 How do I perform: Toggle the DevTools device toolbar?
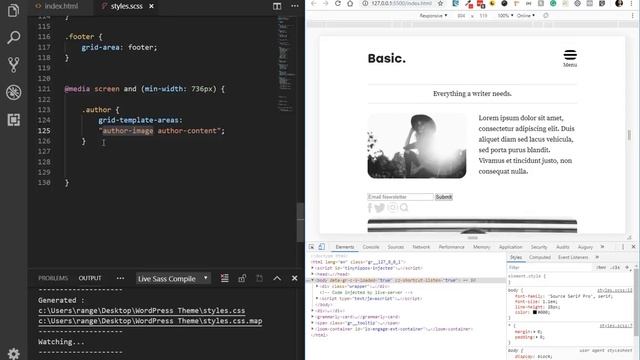pos(322,247)
